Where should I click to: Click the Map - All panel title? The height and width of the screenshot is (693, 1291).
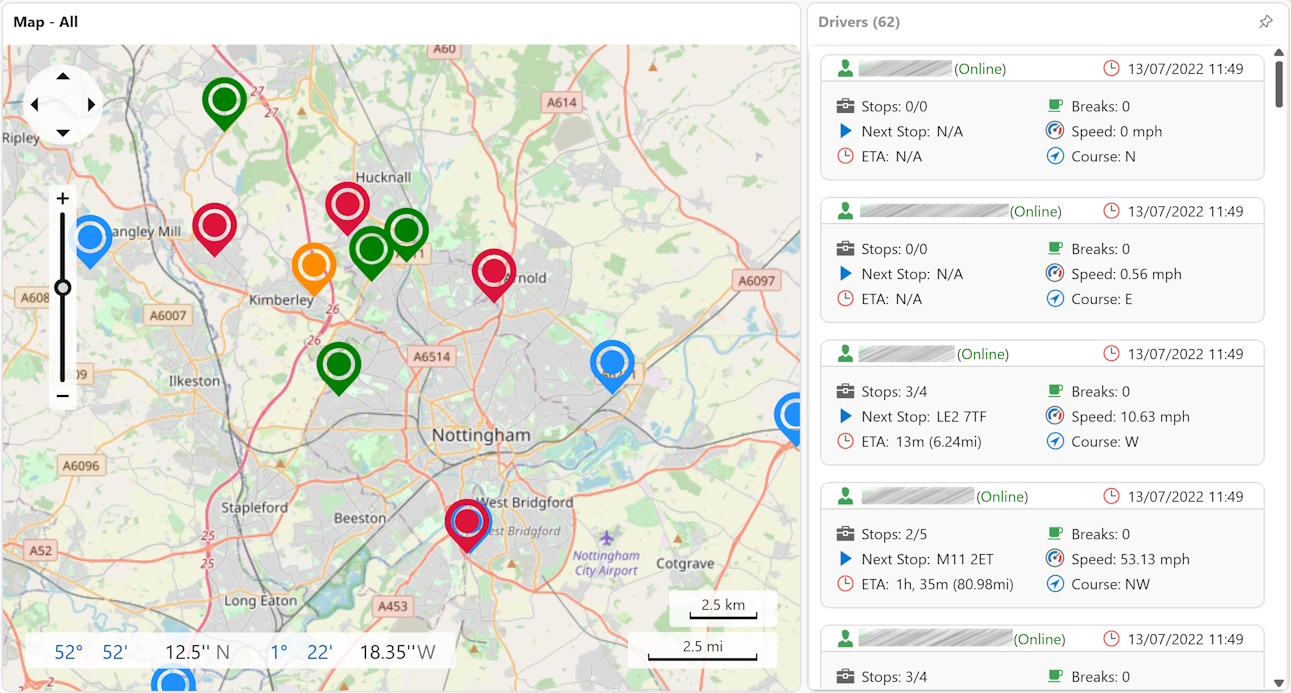click(46, 22)
